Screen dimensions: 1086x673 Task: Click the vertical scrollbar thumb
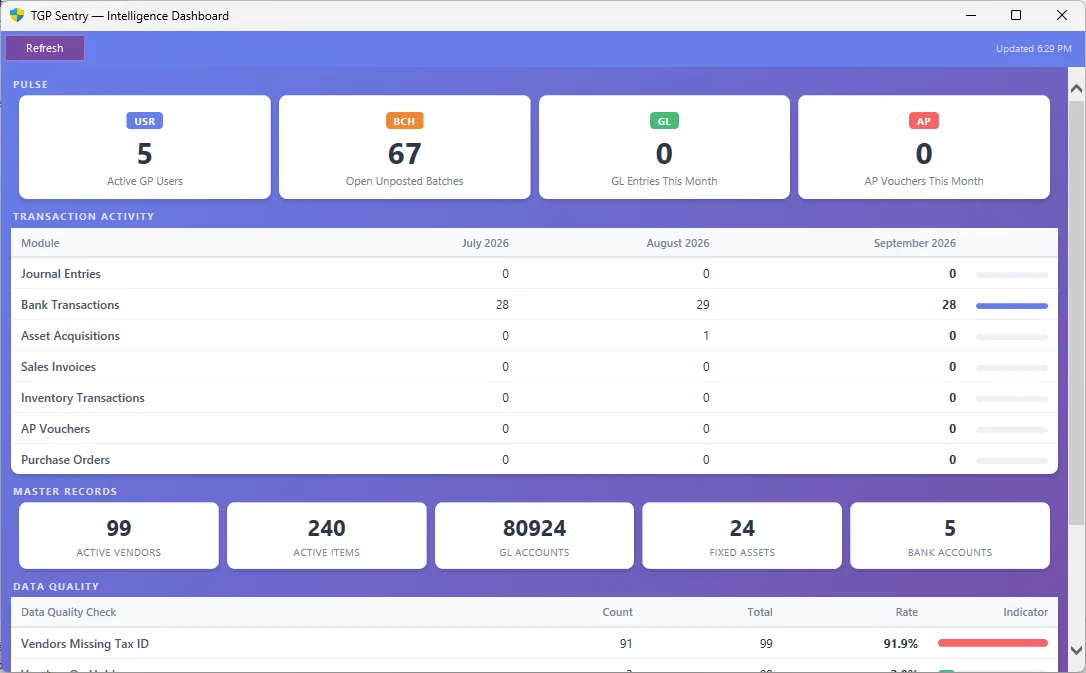pyautogui.click(x=1076, y=312)
